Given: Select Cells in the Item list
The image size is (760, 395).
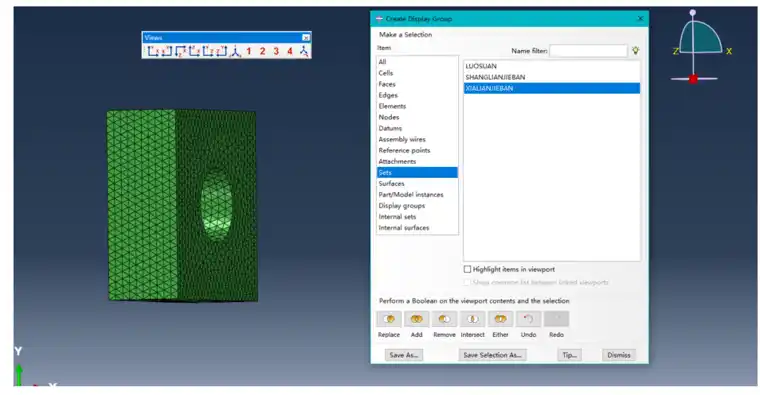Looking at the screenshot, I should [417, 73].
